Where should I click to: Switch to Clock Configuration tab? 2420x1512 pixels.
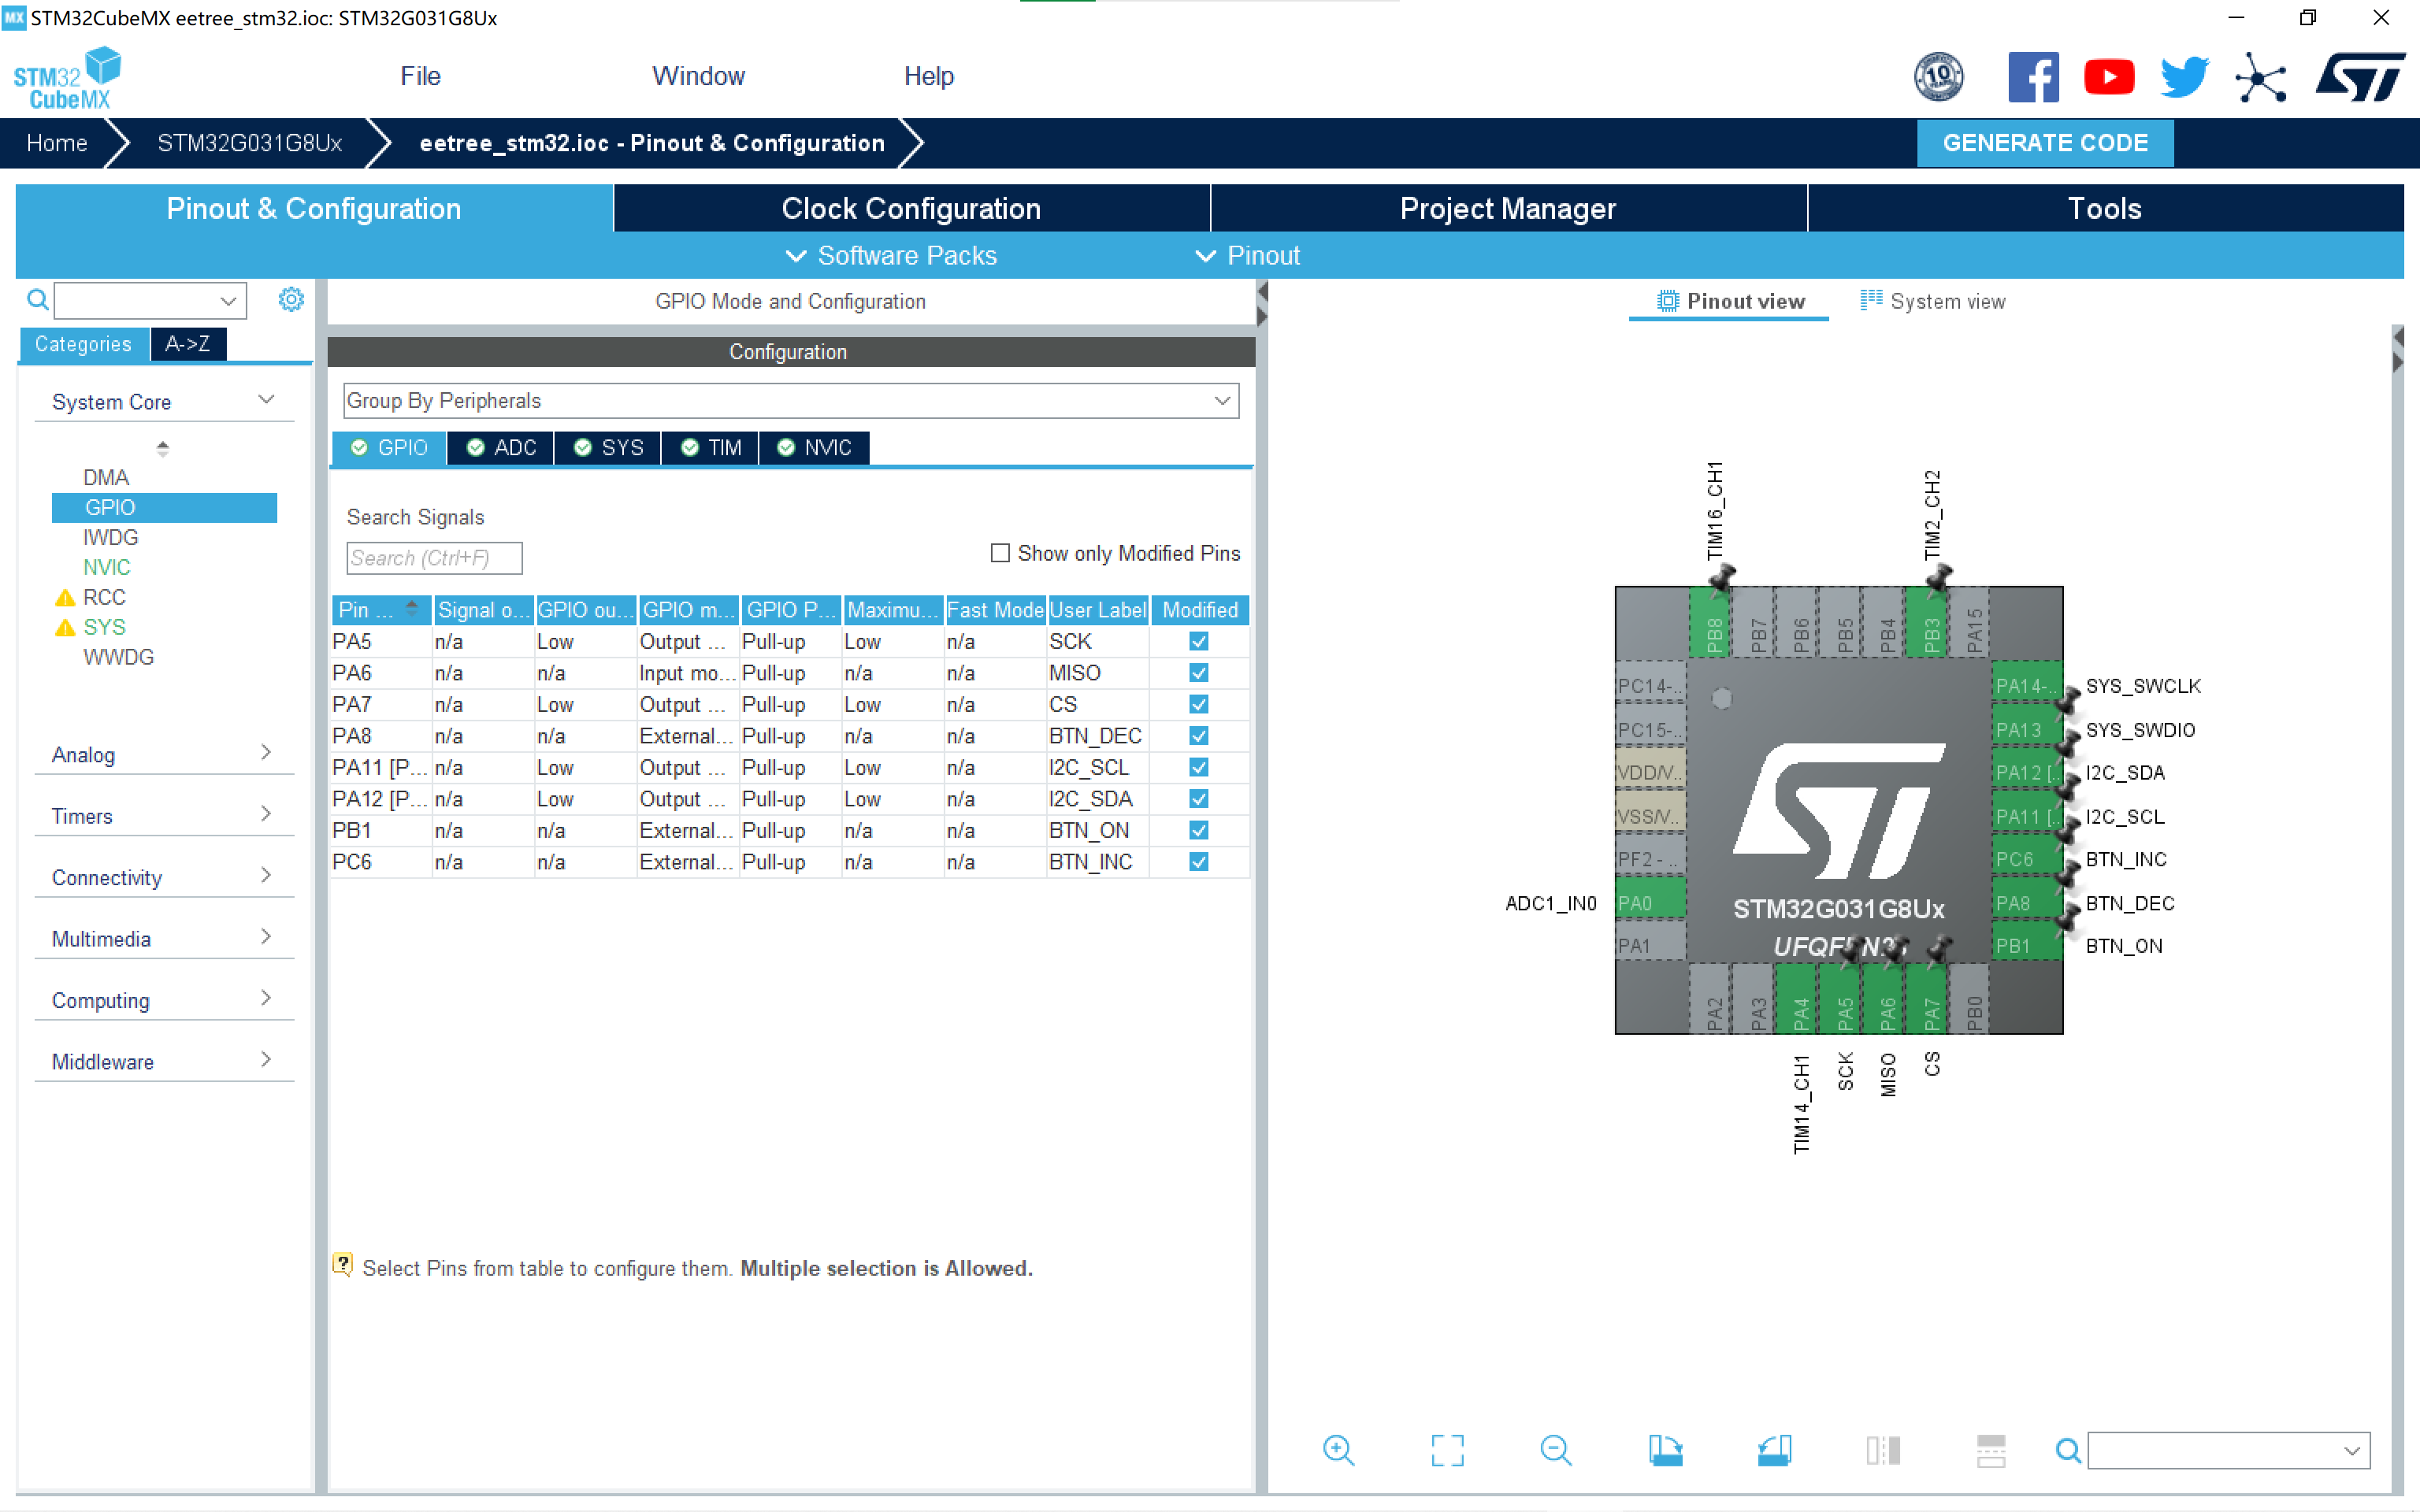tap(911, 208)
